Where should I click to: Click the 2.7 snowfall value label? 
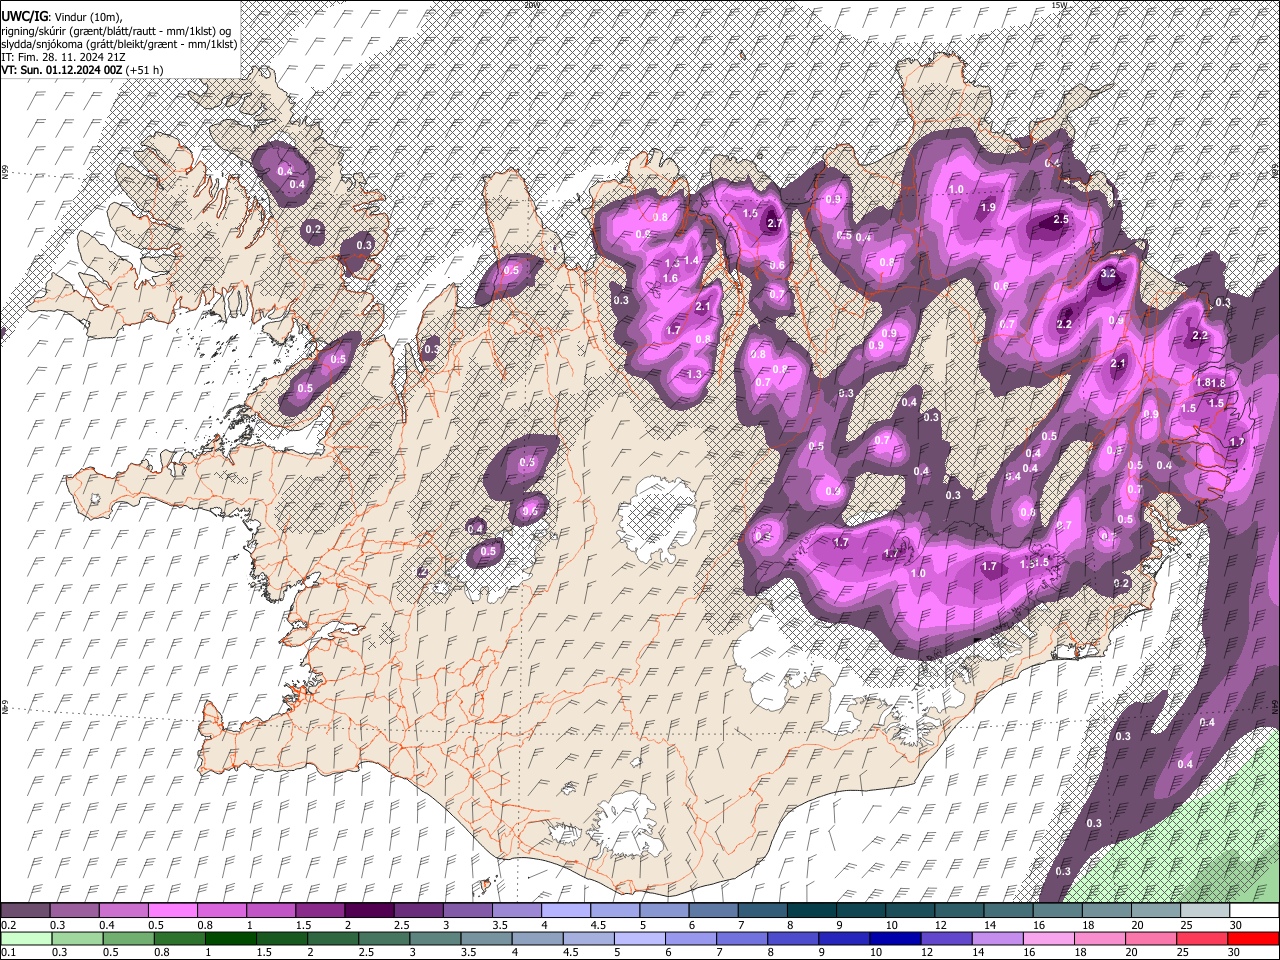tap(774, 224)
